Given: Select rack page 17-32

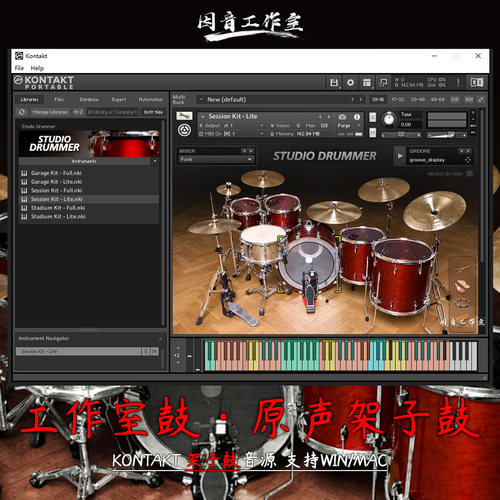Looking at the screenshot, I should pos(397,99).
